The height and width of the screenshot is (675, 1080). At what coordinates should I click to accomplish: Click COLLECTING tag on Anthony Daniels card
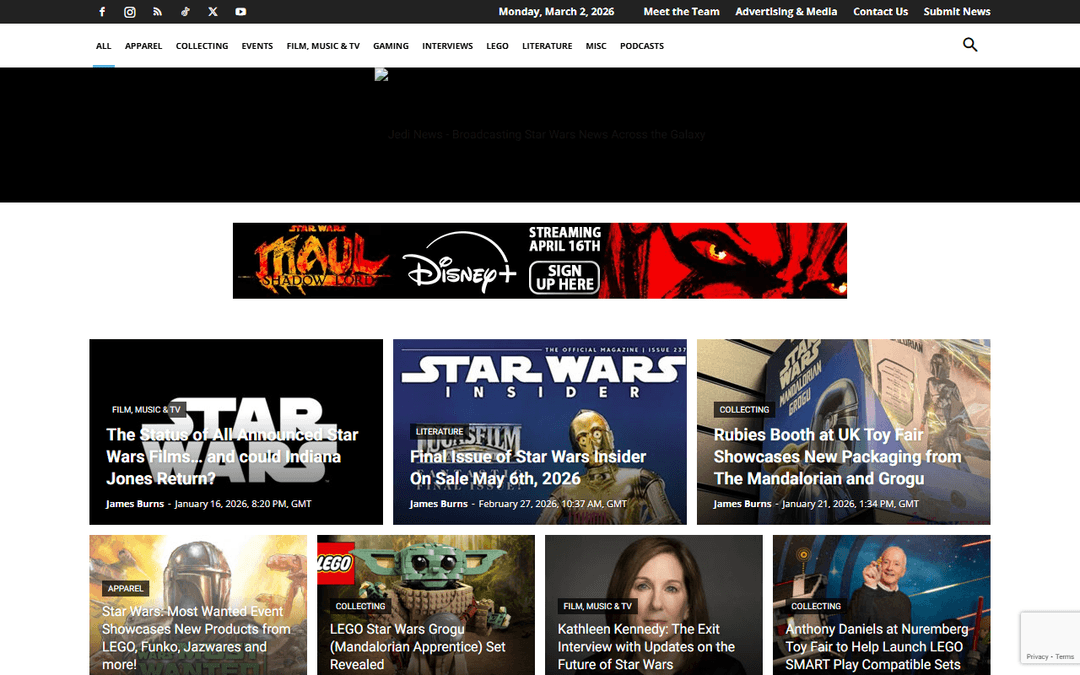[x=816, y=607]
